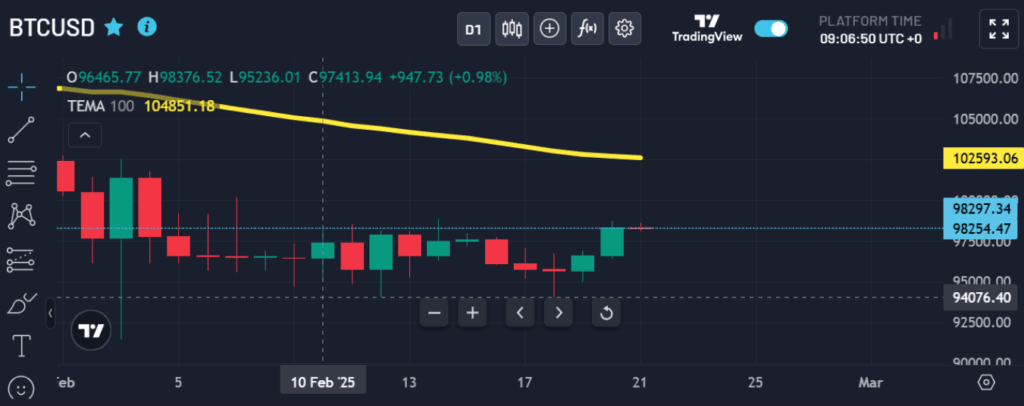The width and height of the screenshot is (1024, 406).
Task: Click the 98297.34 price label
Action: tap(981, 209)
